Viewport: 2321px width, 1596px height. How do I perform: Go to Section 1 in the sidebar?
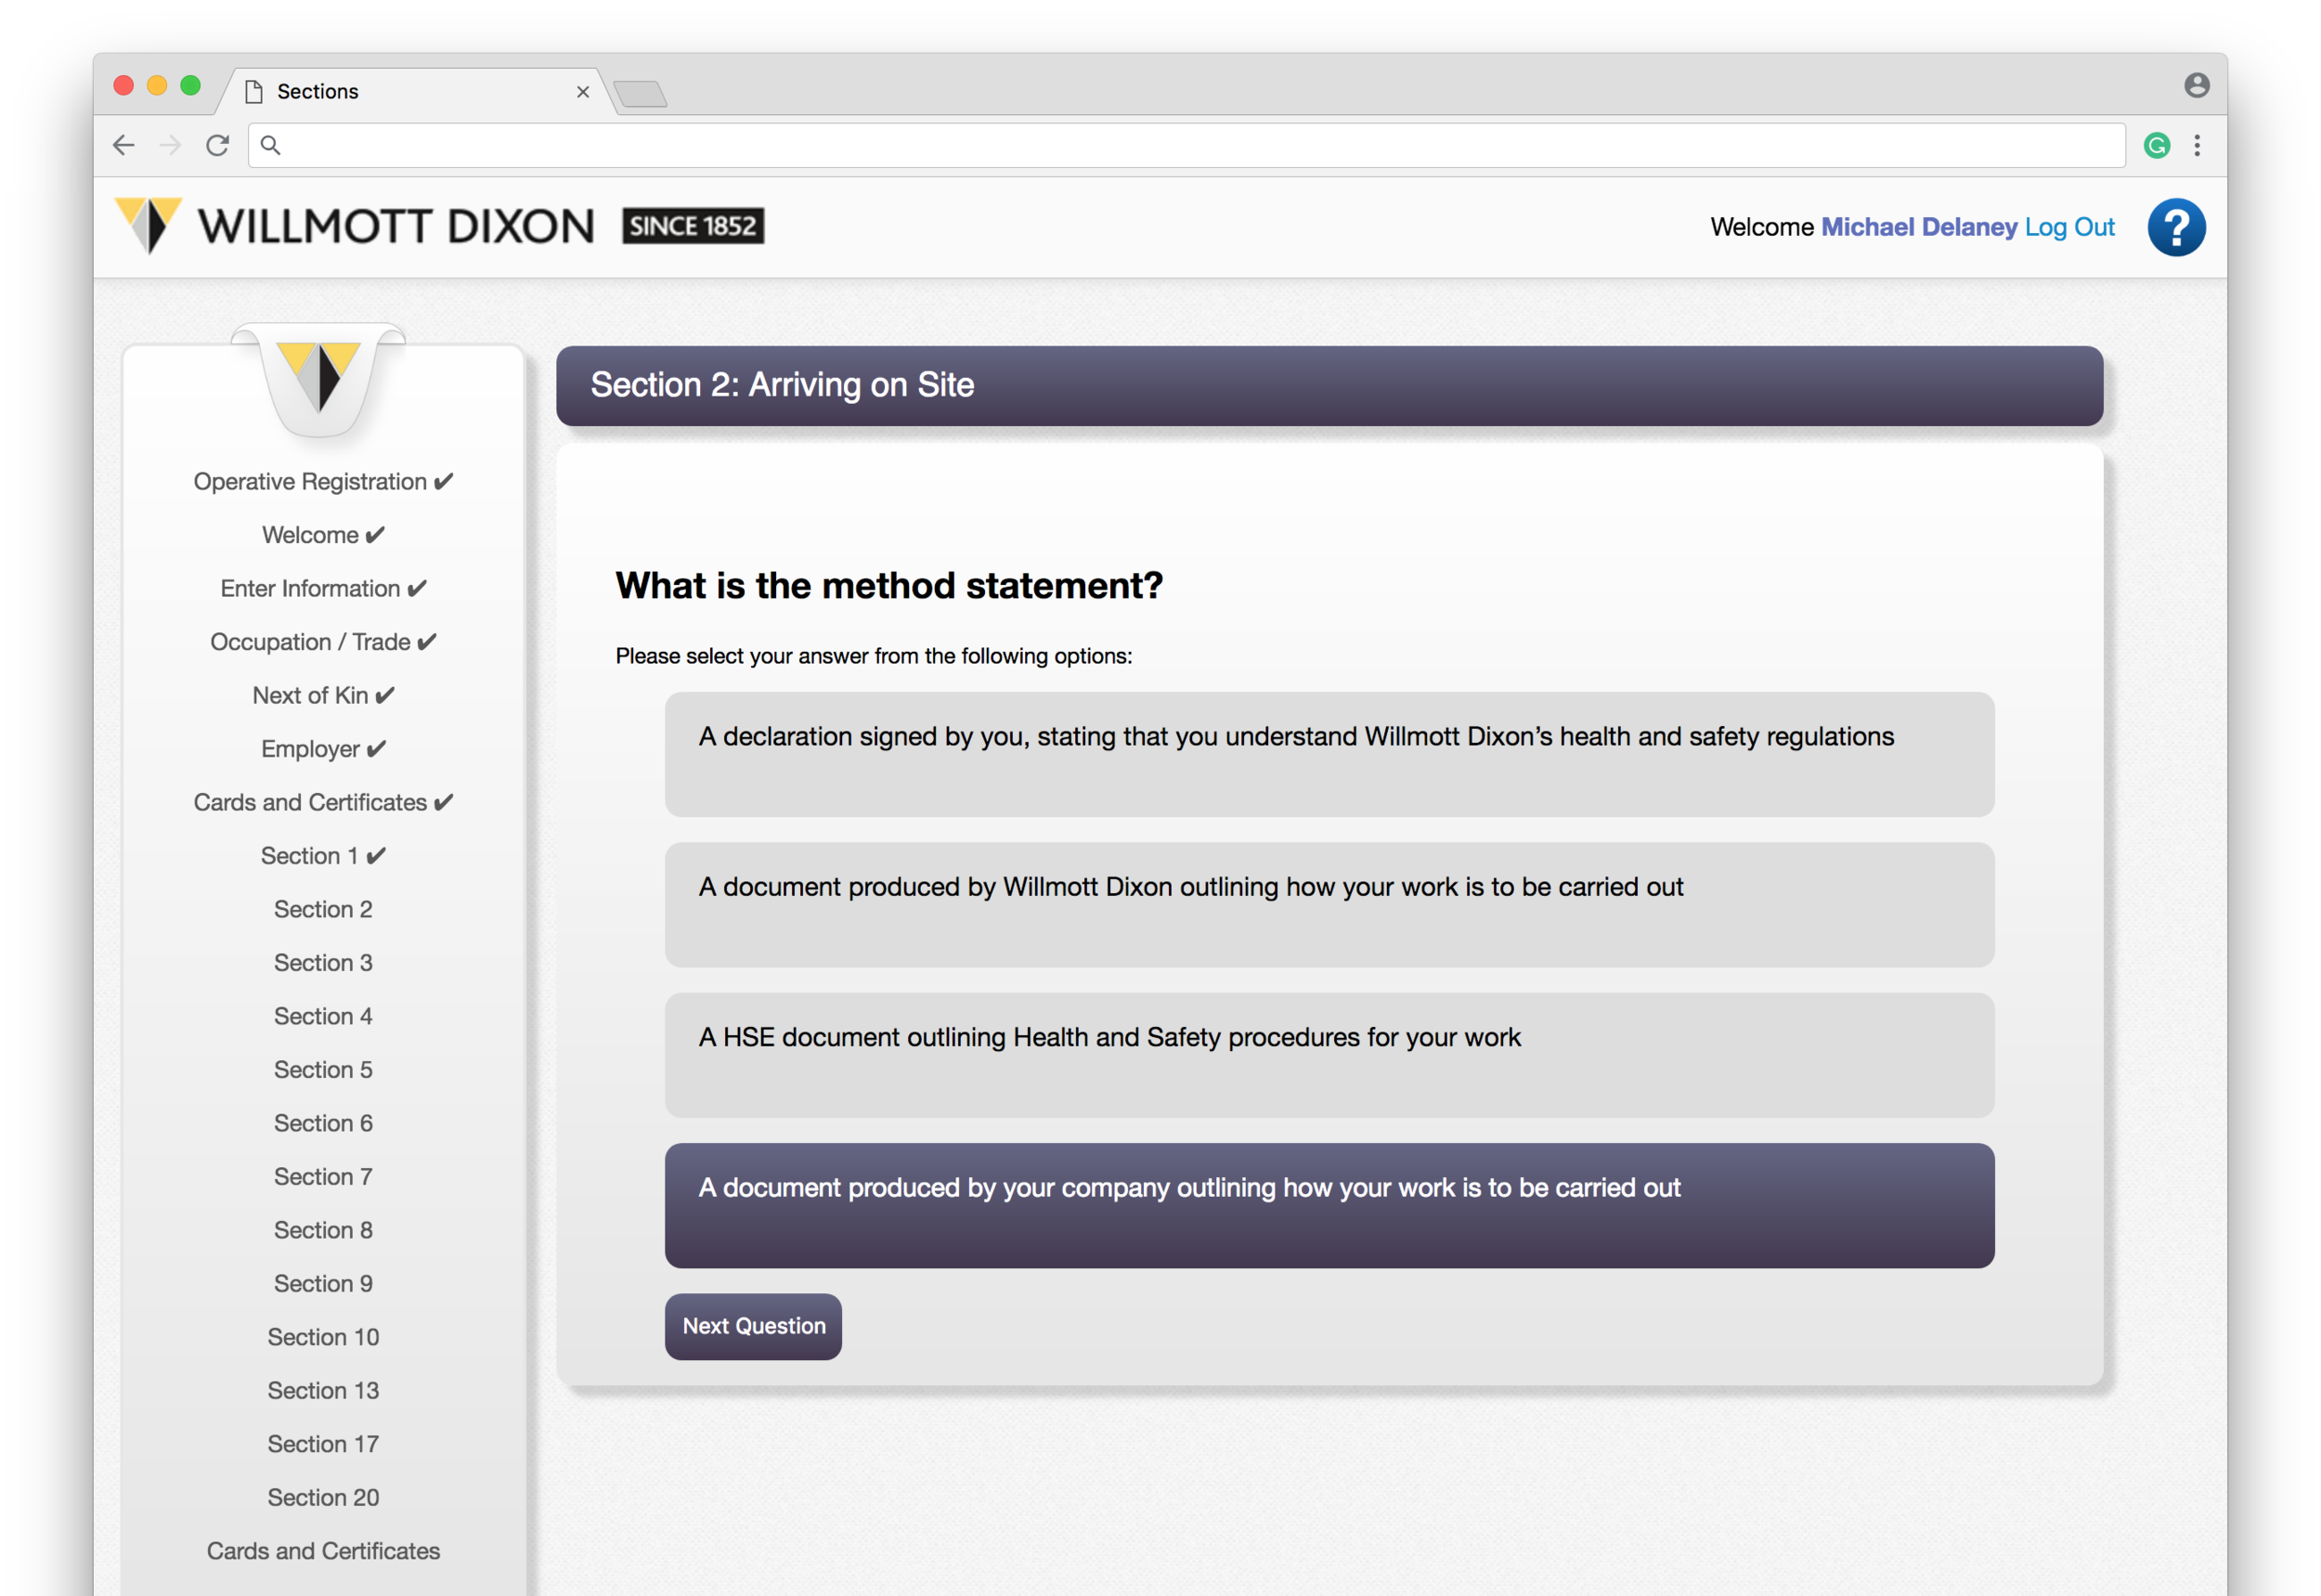pos(323,856)
